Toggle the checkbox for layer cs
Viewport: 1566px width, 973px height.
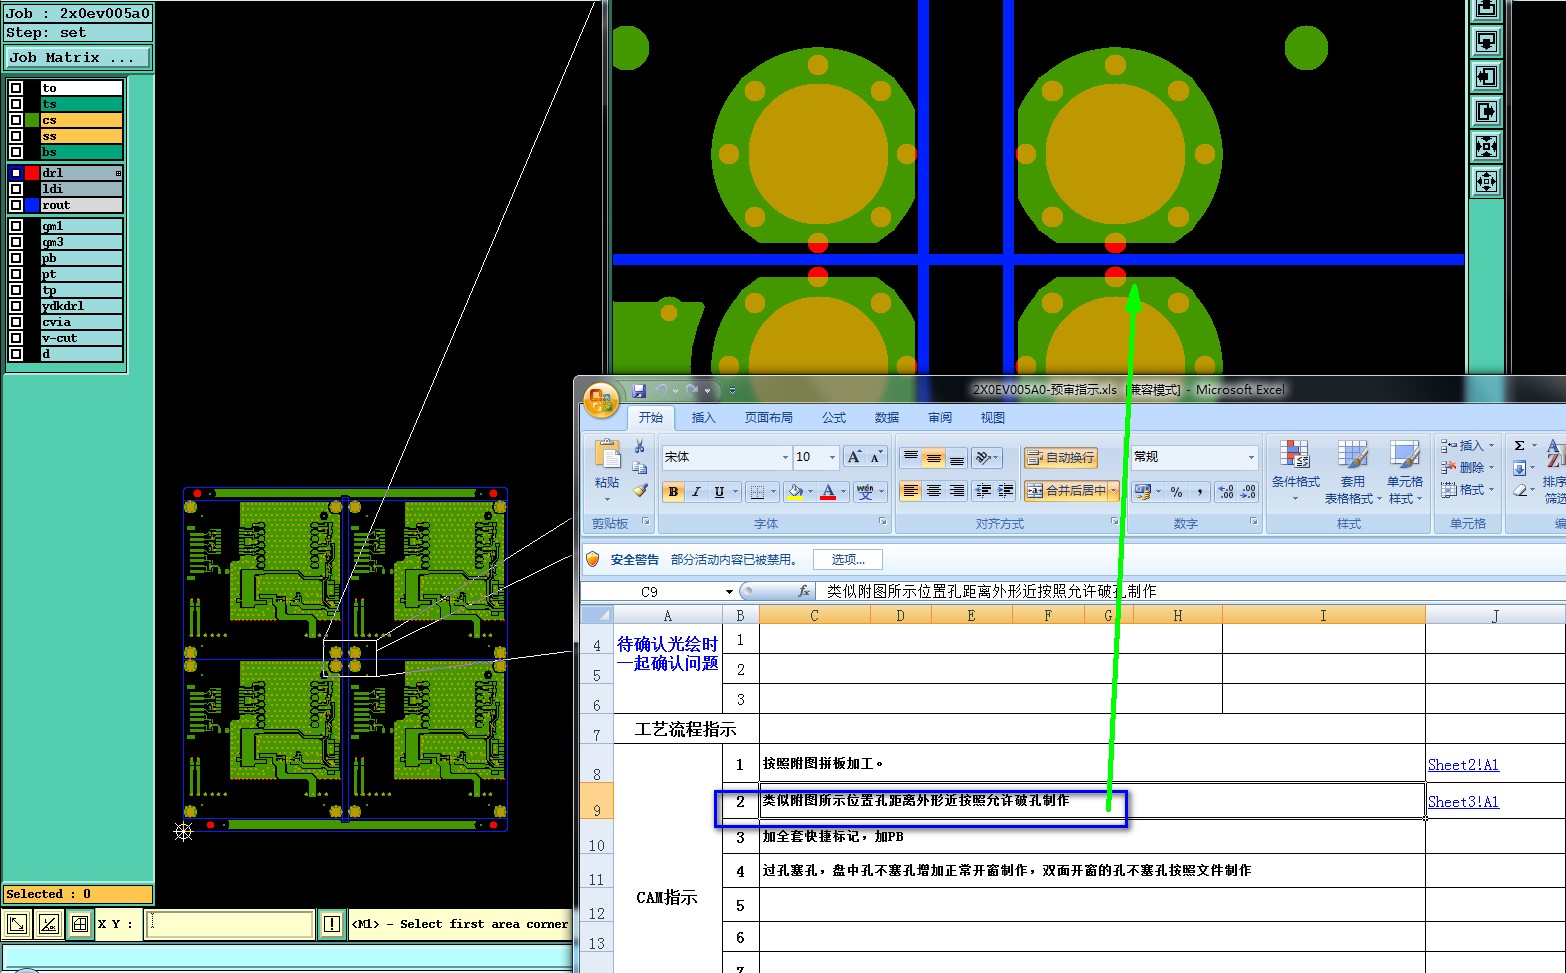(x=15, y=120)
